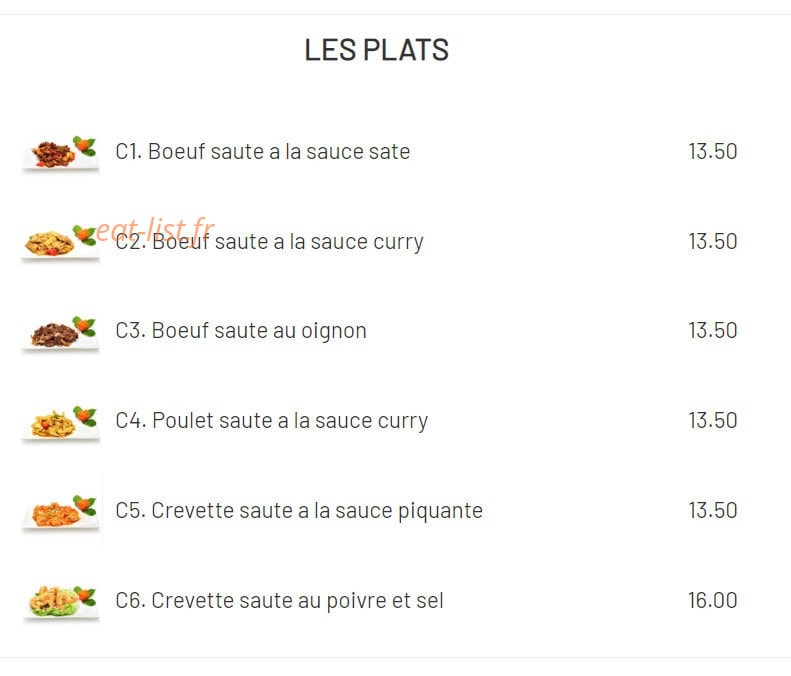Click the C4 chicken curry dish thumbnail
This screenshot has width=791, height=676.
tap(60, 422)
